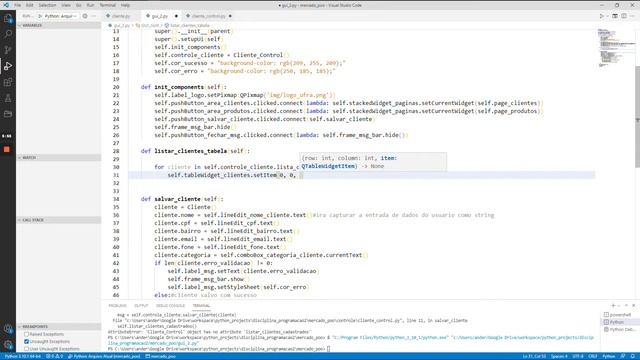Screen dimensions: 640x360
Task: Click Python Arquivo Atual debug config in status bar
Action: click(104, 356)
